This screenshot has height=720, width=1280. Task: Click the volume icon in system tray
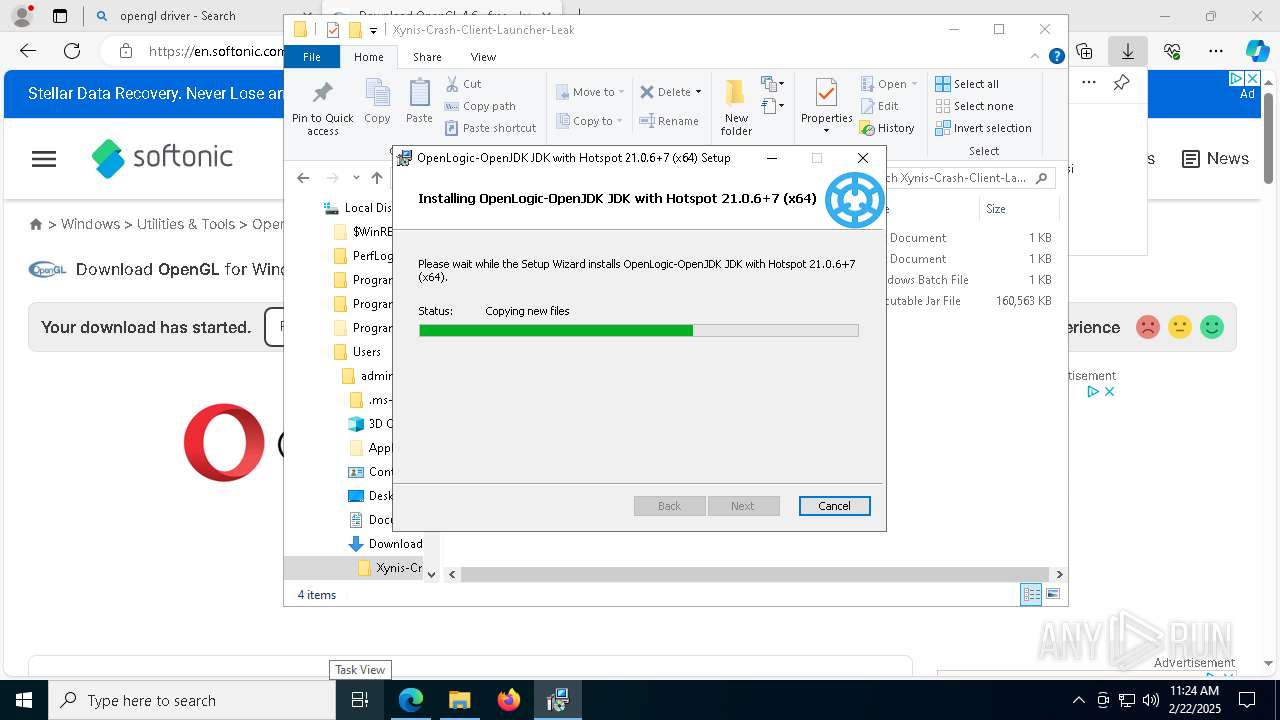click(1151, 700)
